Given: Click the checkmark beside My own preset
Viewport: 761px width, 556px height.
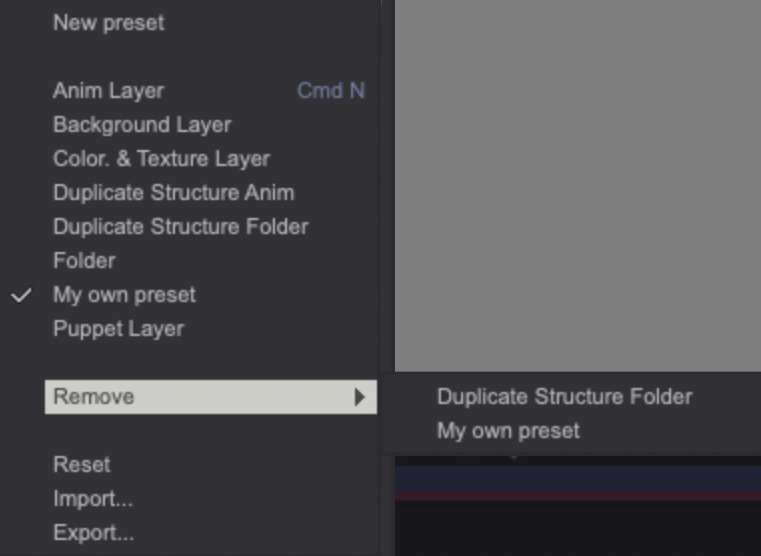Looking at the screenshot, I should click(x=21, y=295).
